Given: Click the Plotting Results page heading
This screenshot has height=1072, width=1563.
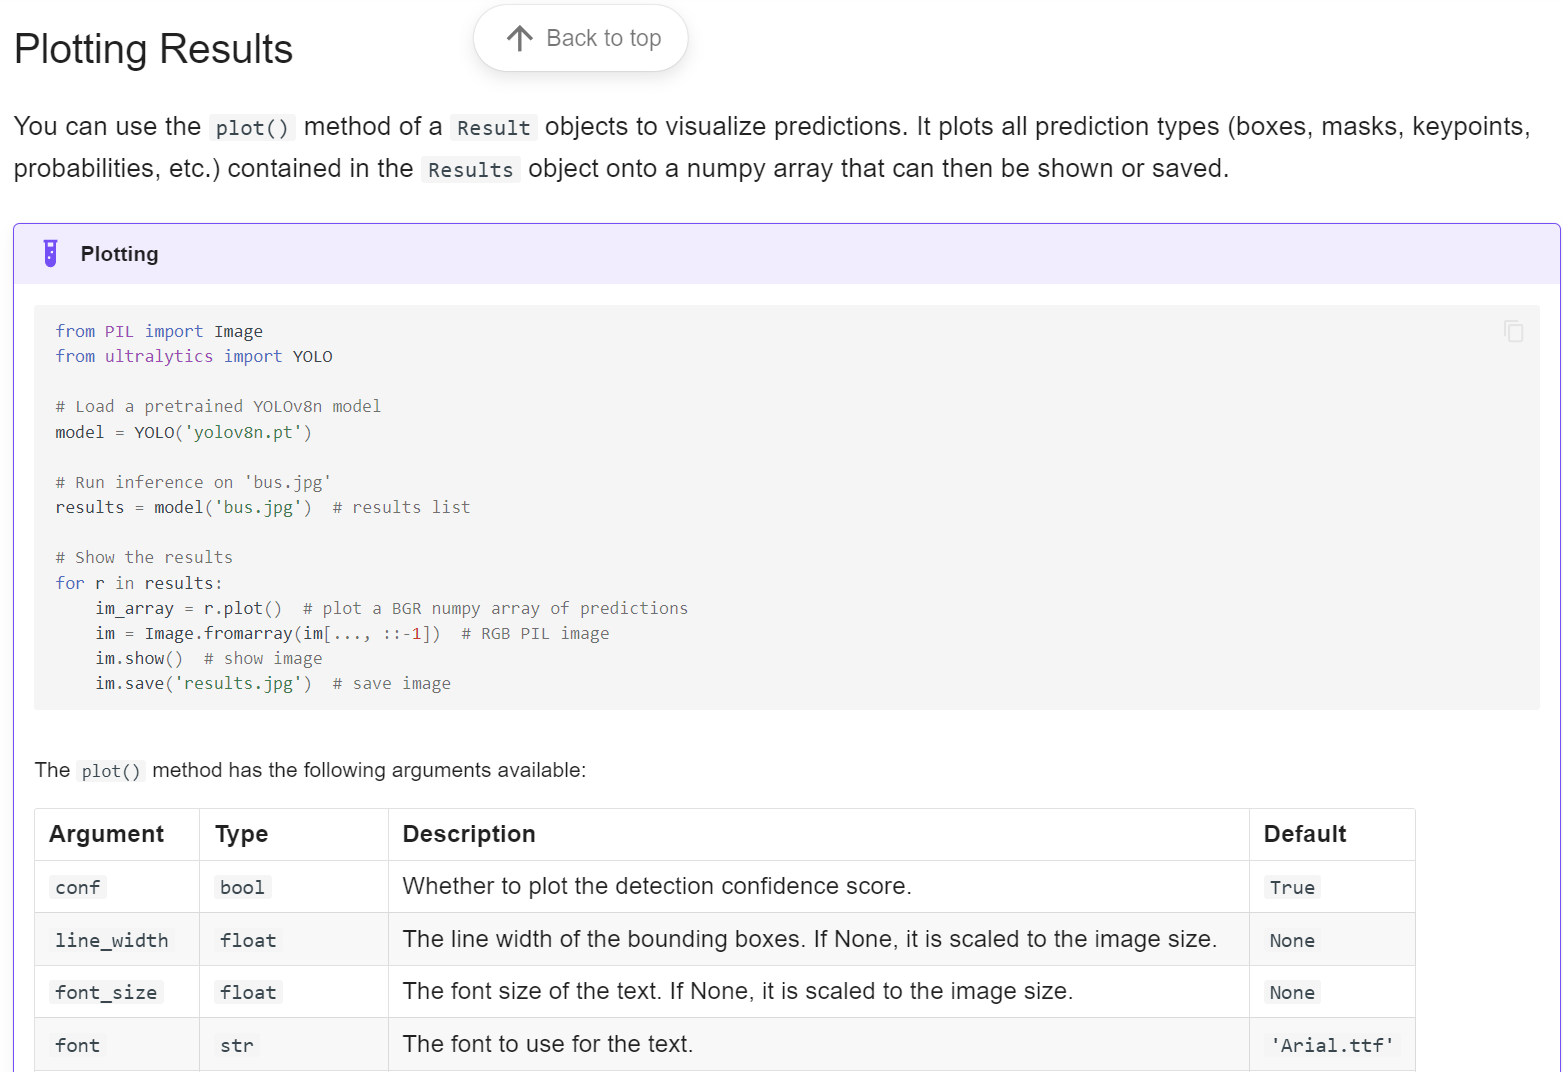Looking at the screenshot, I should 152,48.
